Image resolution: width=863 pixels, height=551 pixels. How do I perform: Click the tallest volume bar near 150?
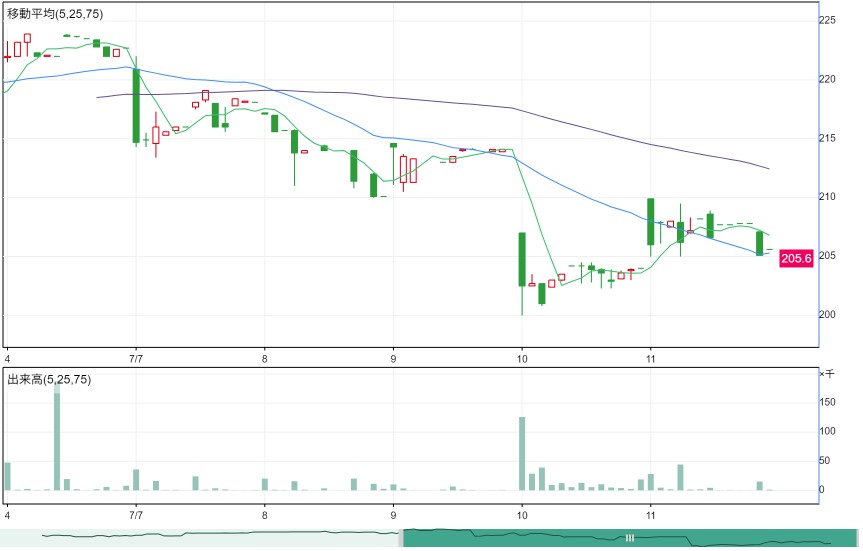(x=57, y=437)
